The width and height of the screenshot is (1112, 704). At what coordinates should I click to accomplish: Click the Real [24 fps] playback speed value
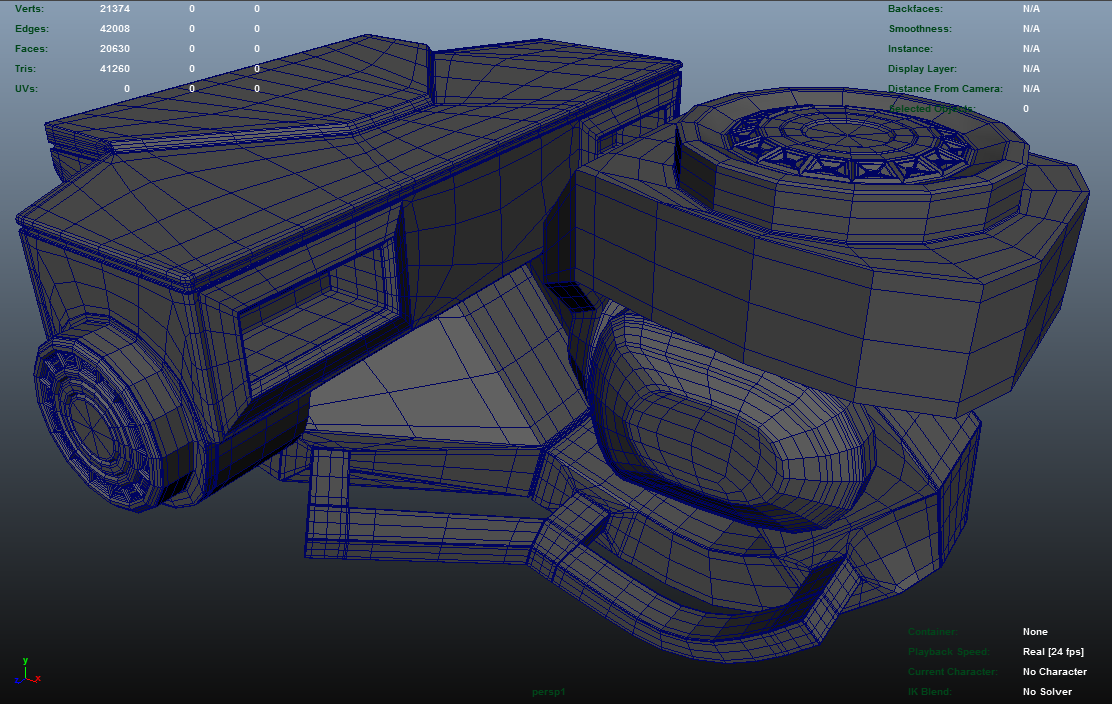pos(1053,652)
